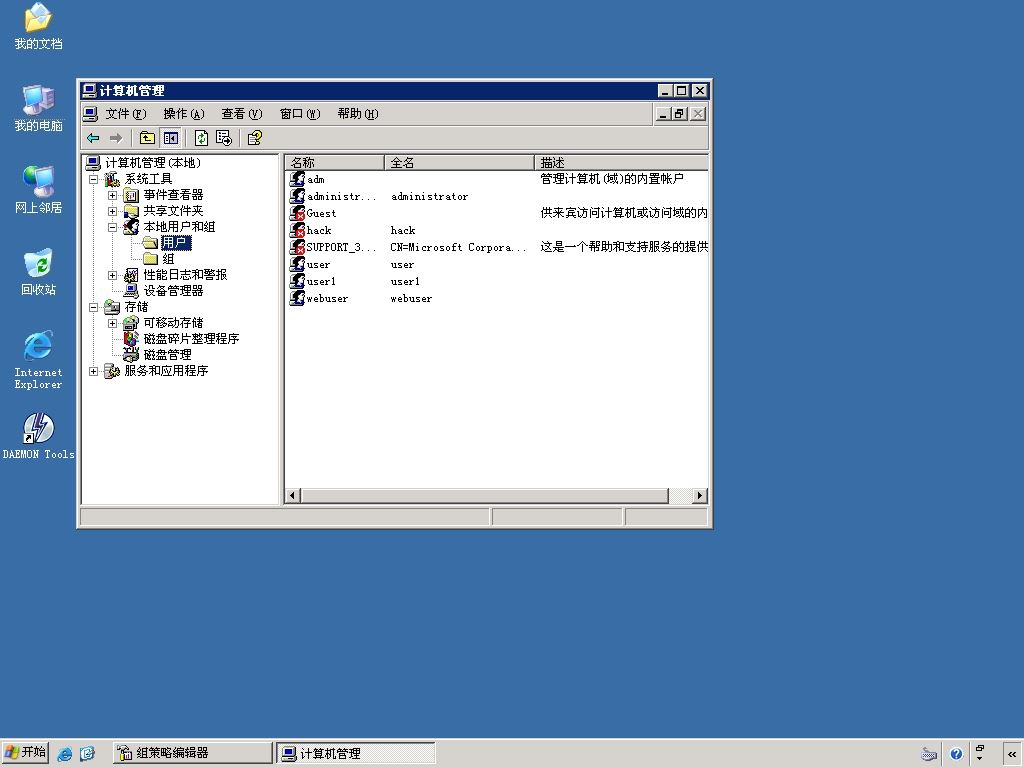Viewport: 1024px width, 768px height.
Task: Sort by 全名 column header
Action: point(460,162)
